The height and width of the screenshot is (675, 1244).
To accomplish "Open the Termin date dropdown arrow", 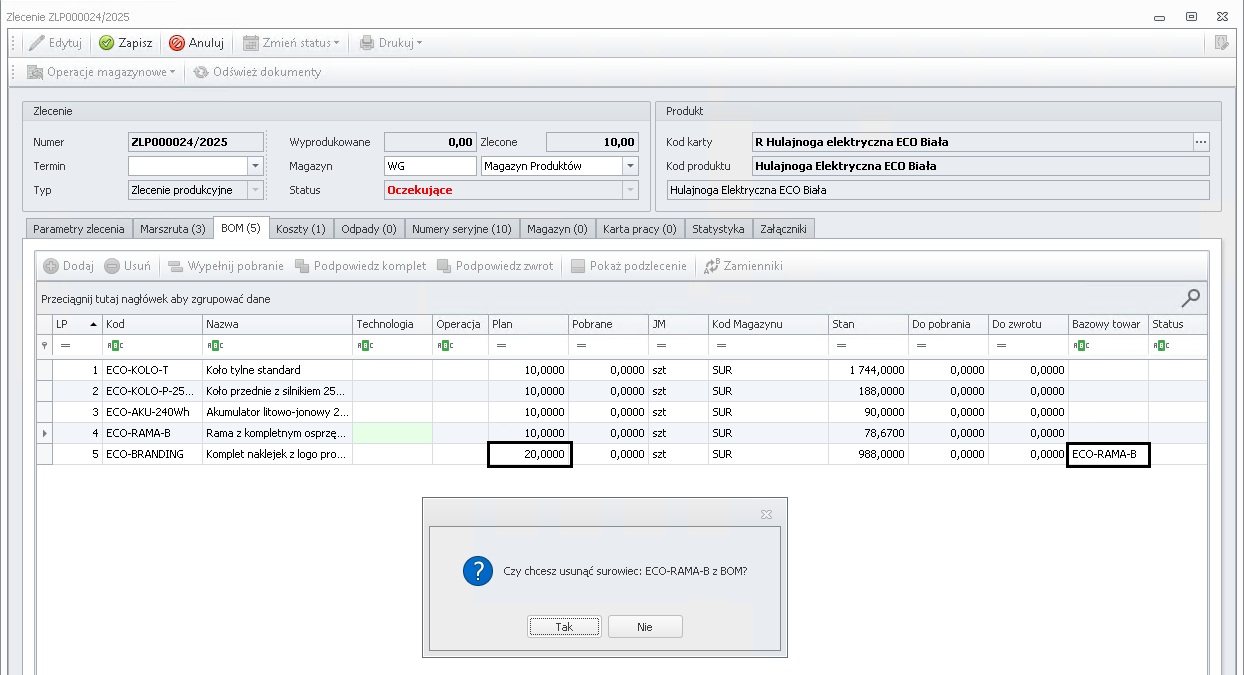I will 255,166.
